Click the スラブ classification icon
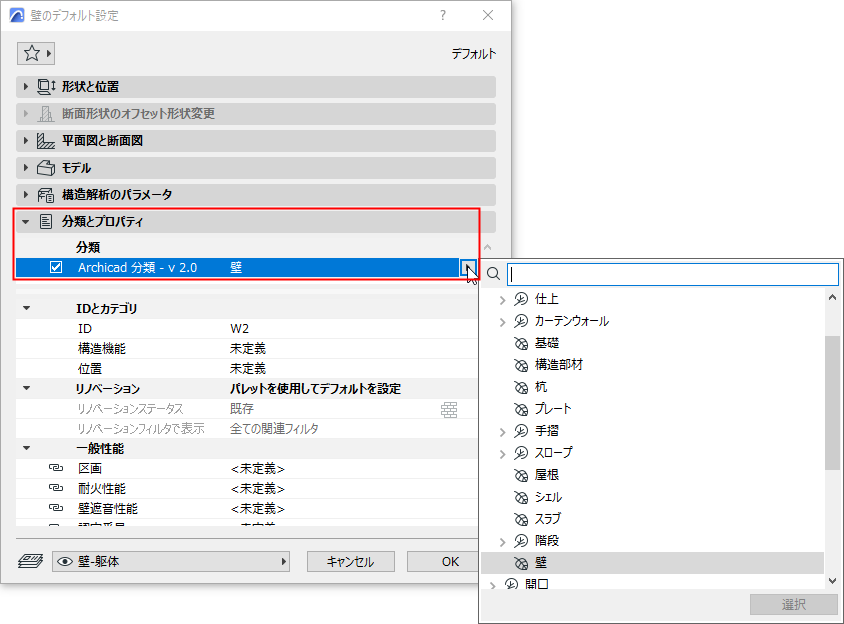The image size is (844, 624). coord(521,520)
